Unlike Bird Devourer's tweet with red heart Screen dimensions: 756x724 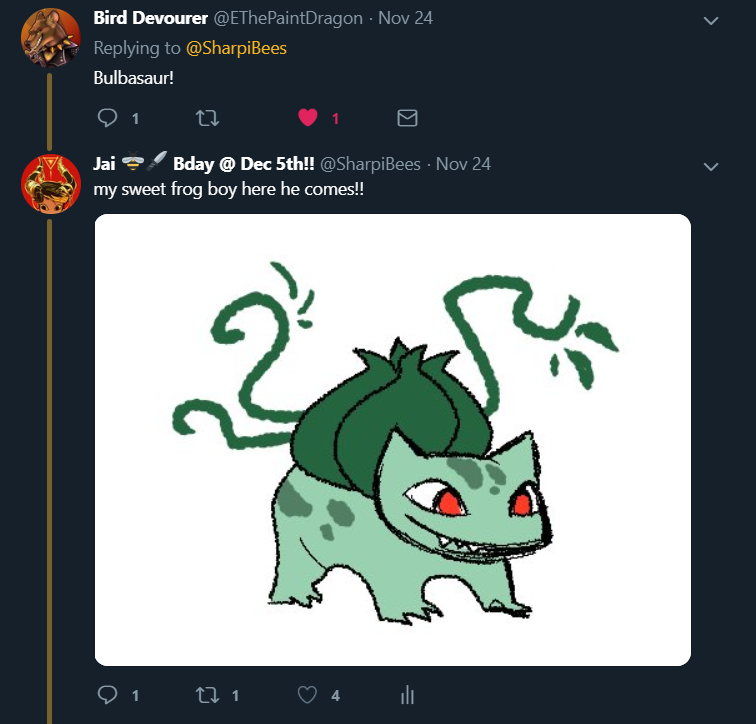pos(308,118)
